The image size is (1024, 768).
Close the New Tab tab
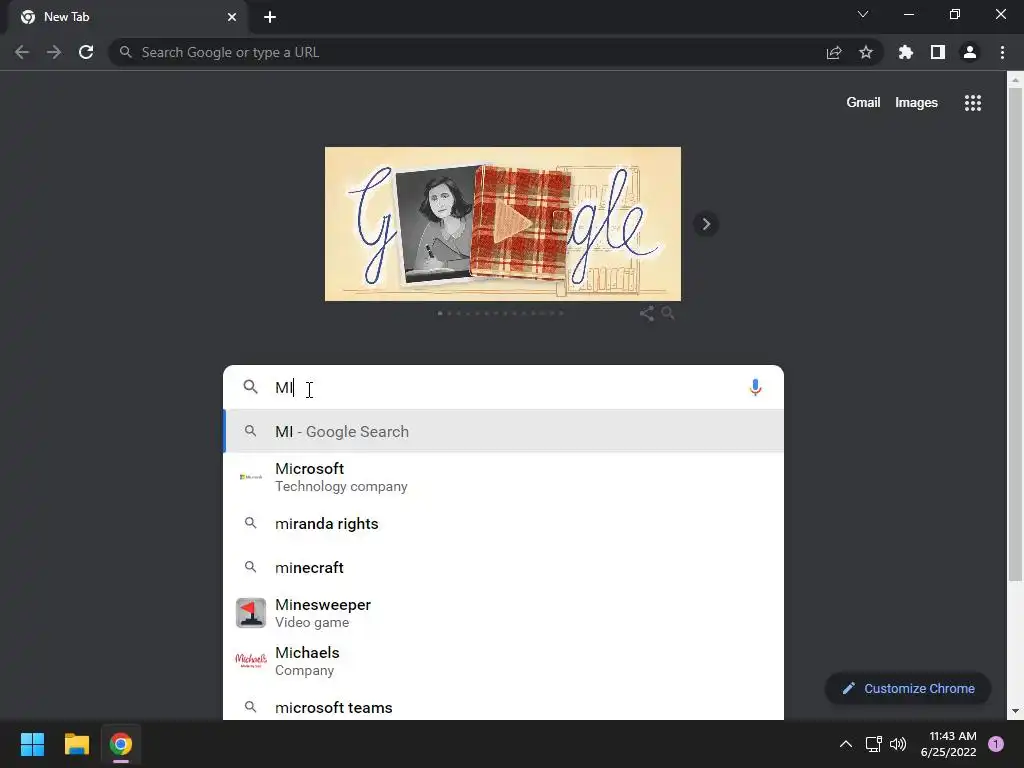(232, 17)
